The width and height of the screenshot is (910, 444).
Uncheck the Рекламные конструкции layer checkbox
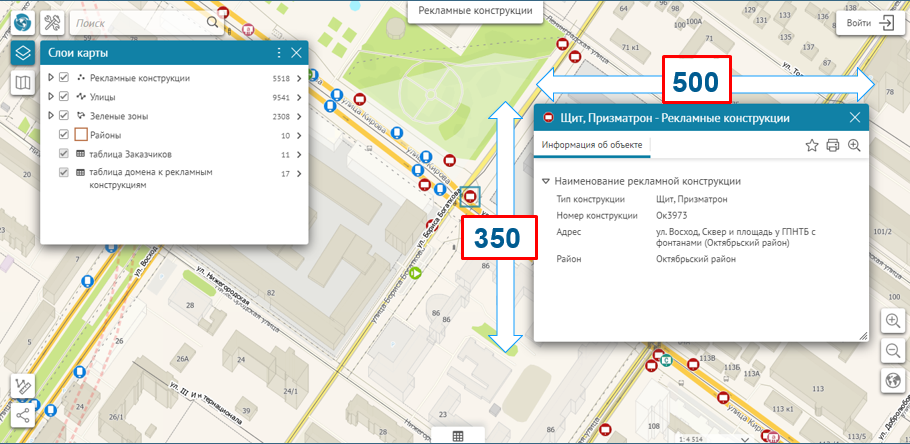point(64,78)
